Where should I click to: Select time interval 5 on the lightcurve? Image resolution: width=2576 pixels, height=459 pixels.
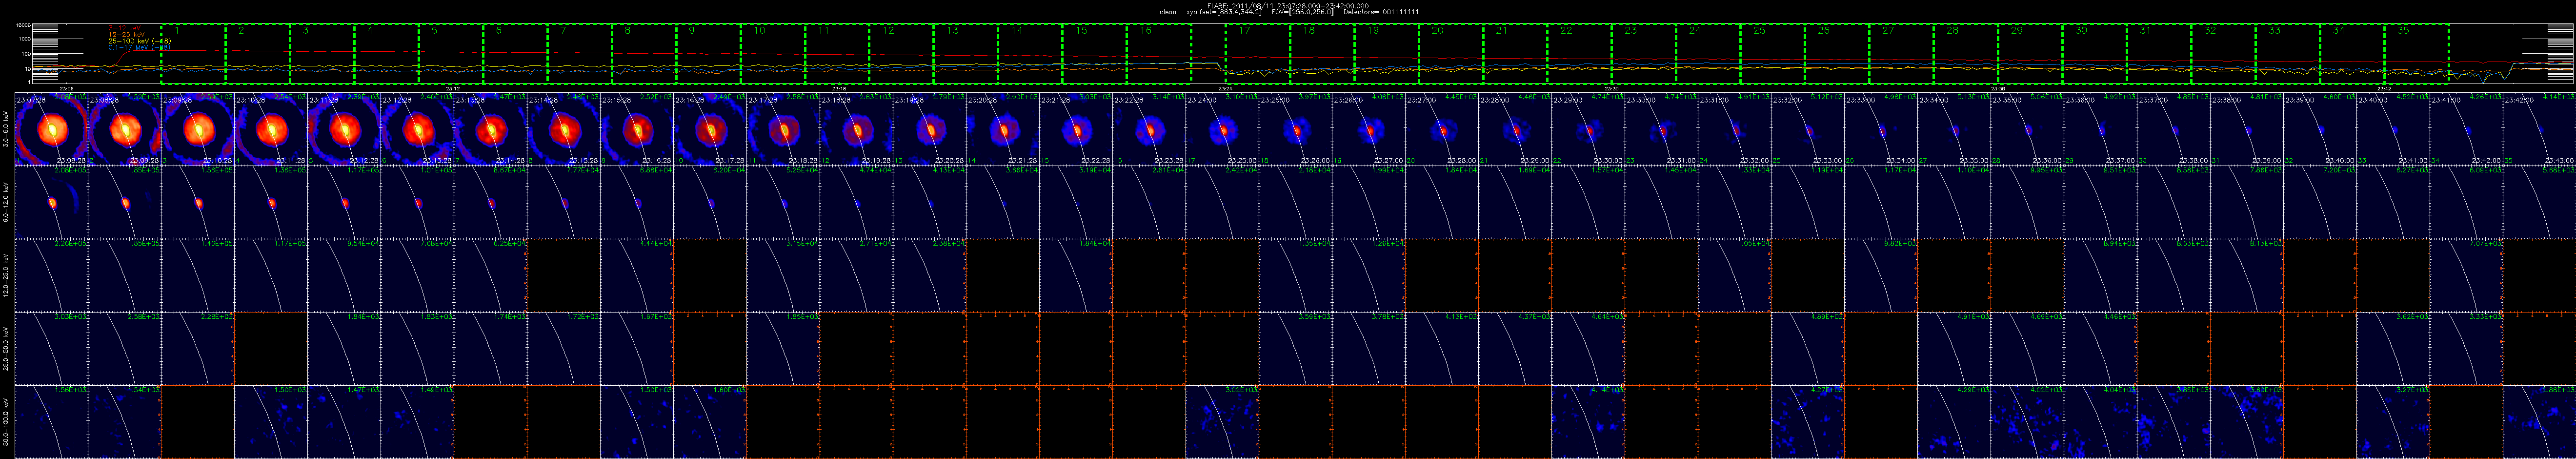point(451,54)
